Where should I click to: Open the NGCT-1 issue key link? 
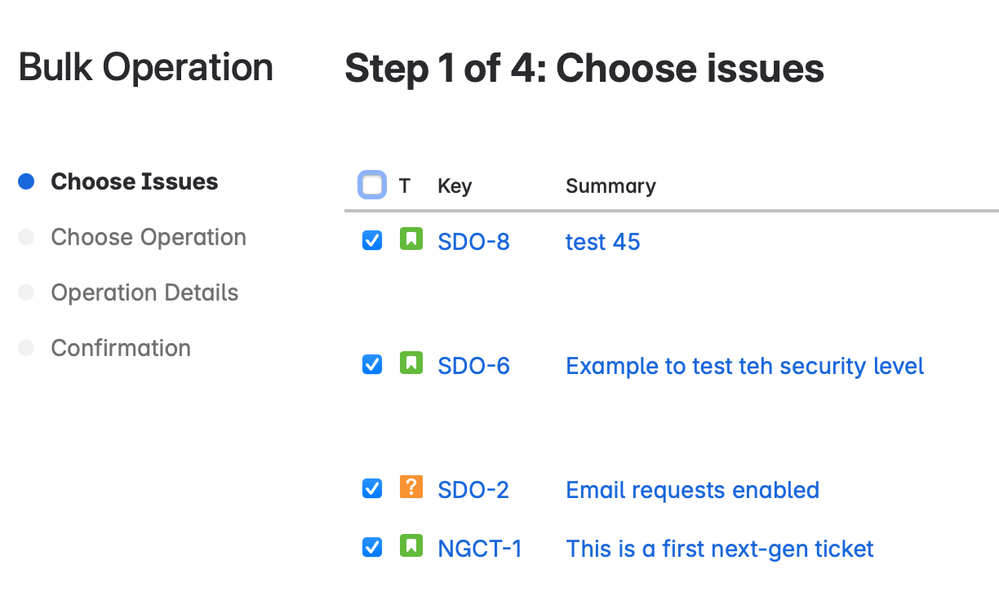(x=479, y=549)
